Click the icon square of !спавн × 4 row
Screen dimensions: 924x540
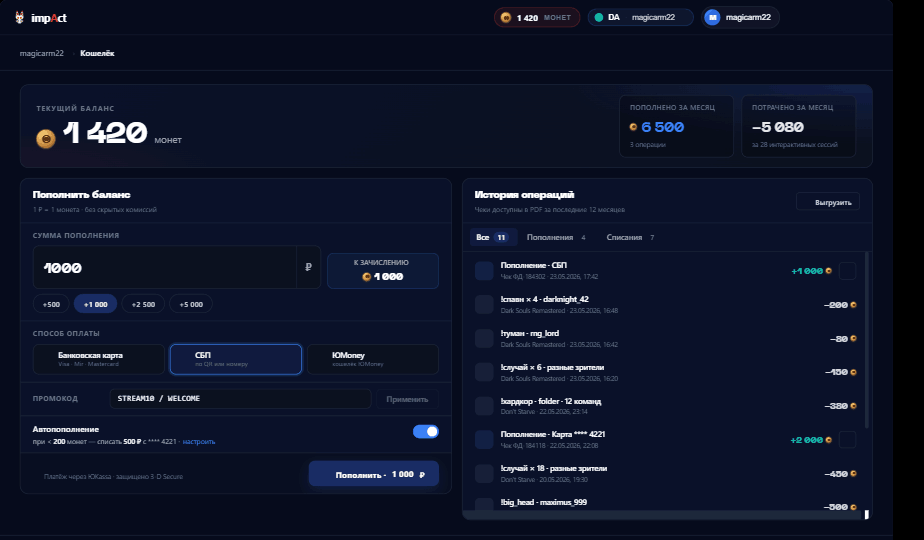[x=484, y=305]
